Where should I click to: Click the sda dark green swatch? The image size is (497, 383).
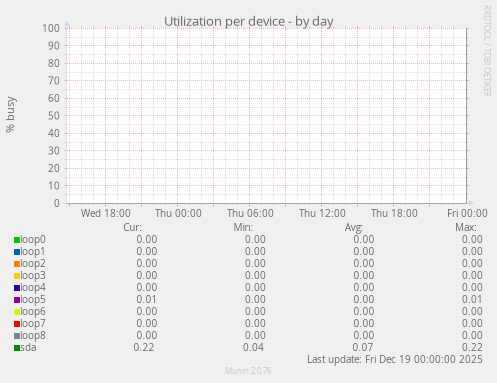pos(17,348)
